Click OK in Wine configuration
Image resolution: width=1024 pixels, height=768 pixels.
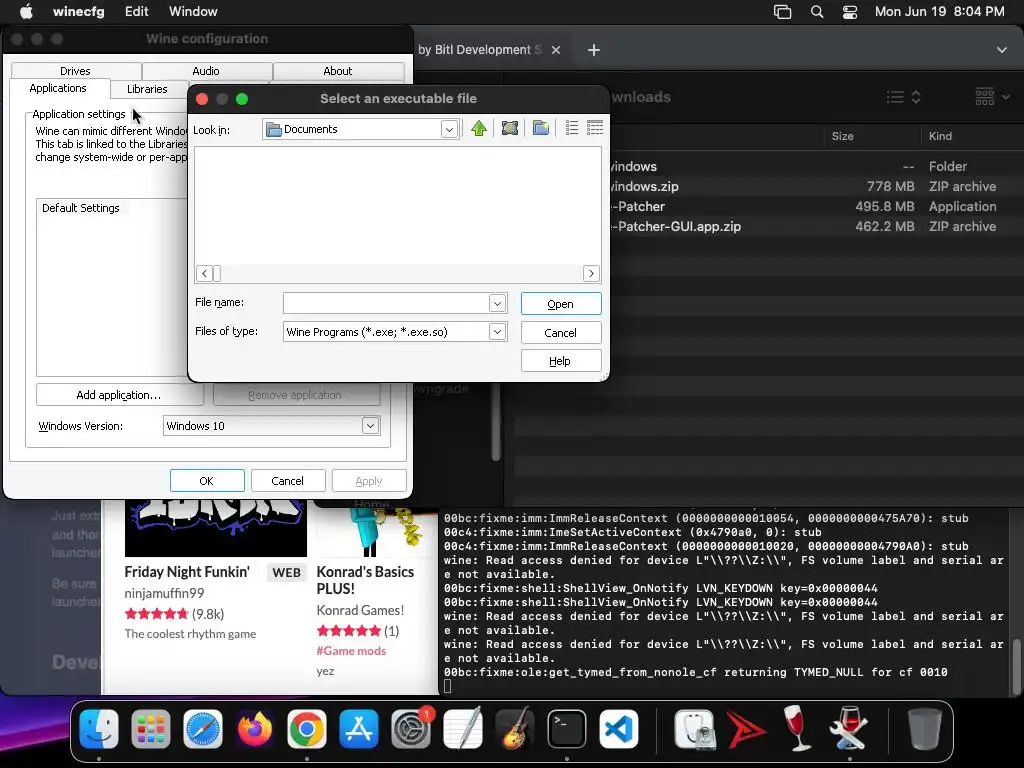[x=206, y=481]
